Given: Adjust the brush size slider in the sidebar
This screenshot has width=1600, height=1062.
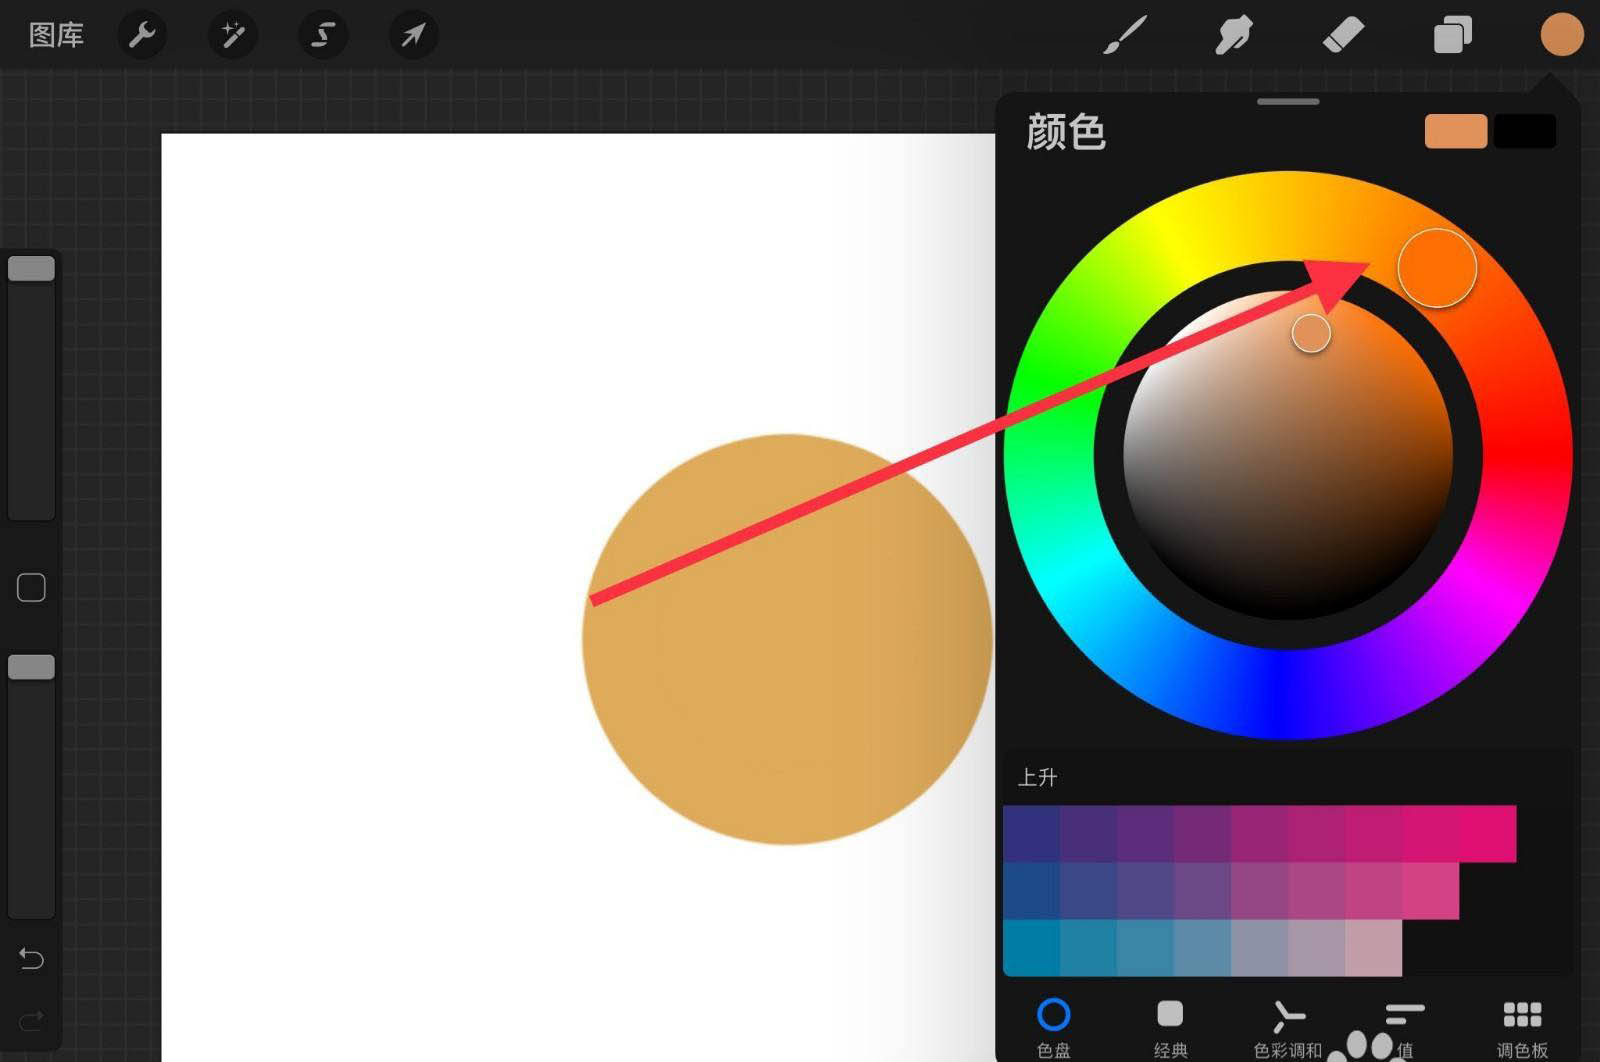Looking at the screenshot, I should [x=31, y=268].
